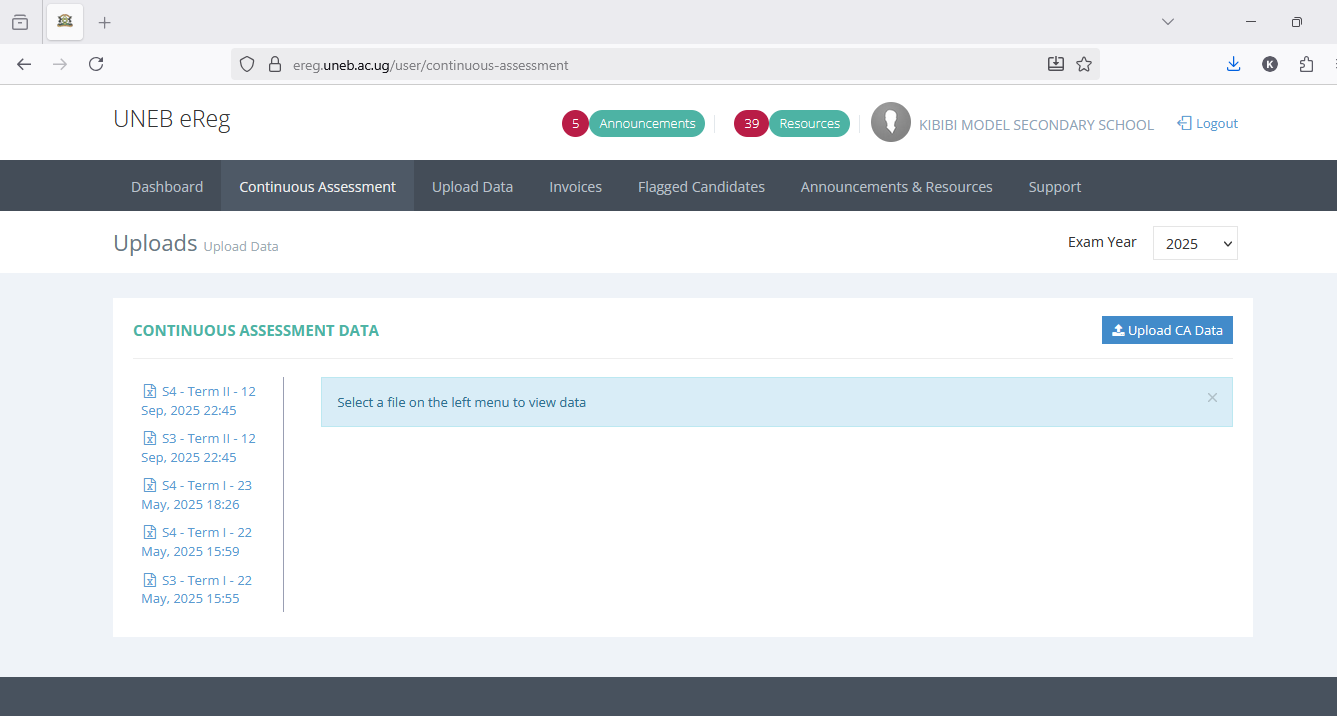Open the browser extensions puzzle icon
This screenshot has width=1337, height=716.
[x=1306, y=63]
